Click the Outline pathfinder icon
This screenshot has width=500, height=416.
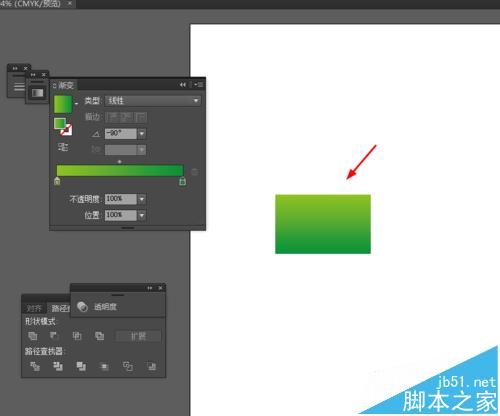pos(128,366)
